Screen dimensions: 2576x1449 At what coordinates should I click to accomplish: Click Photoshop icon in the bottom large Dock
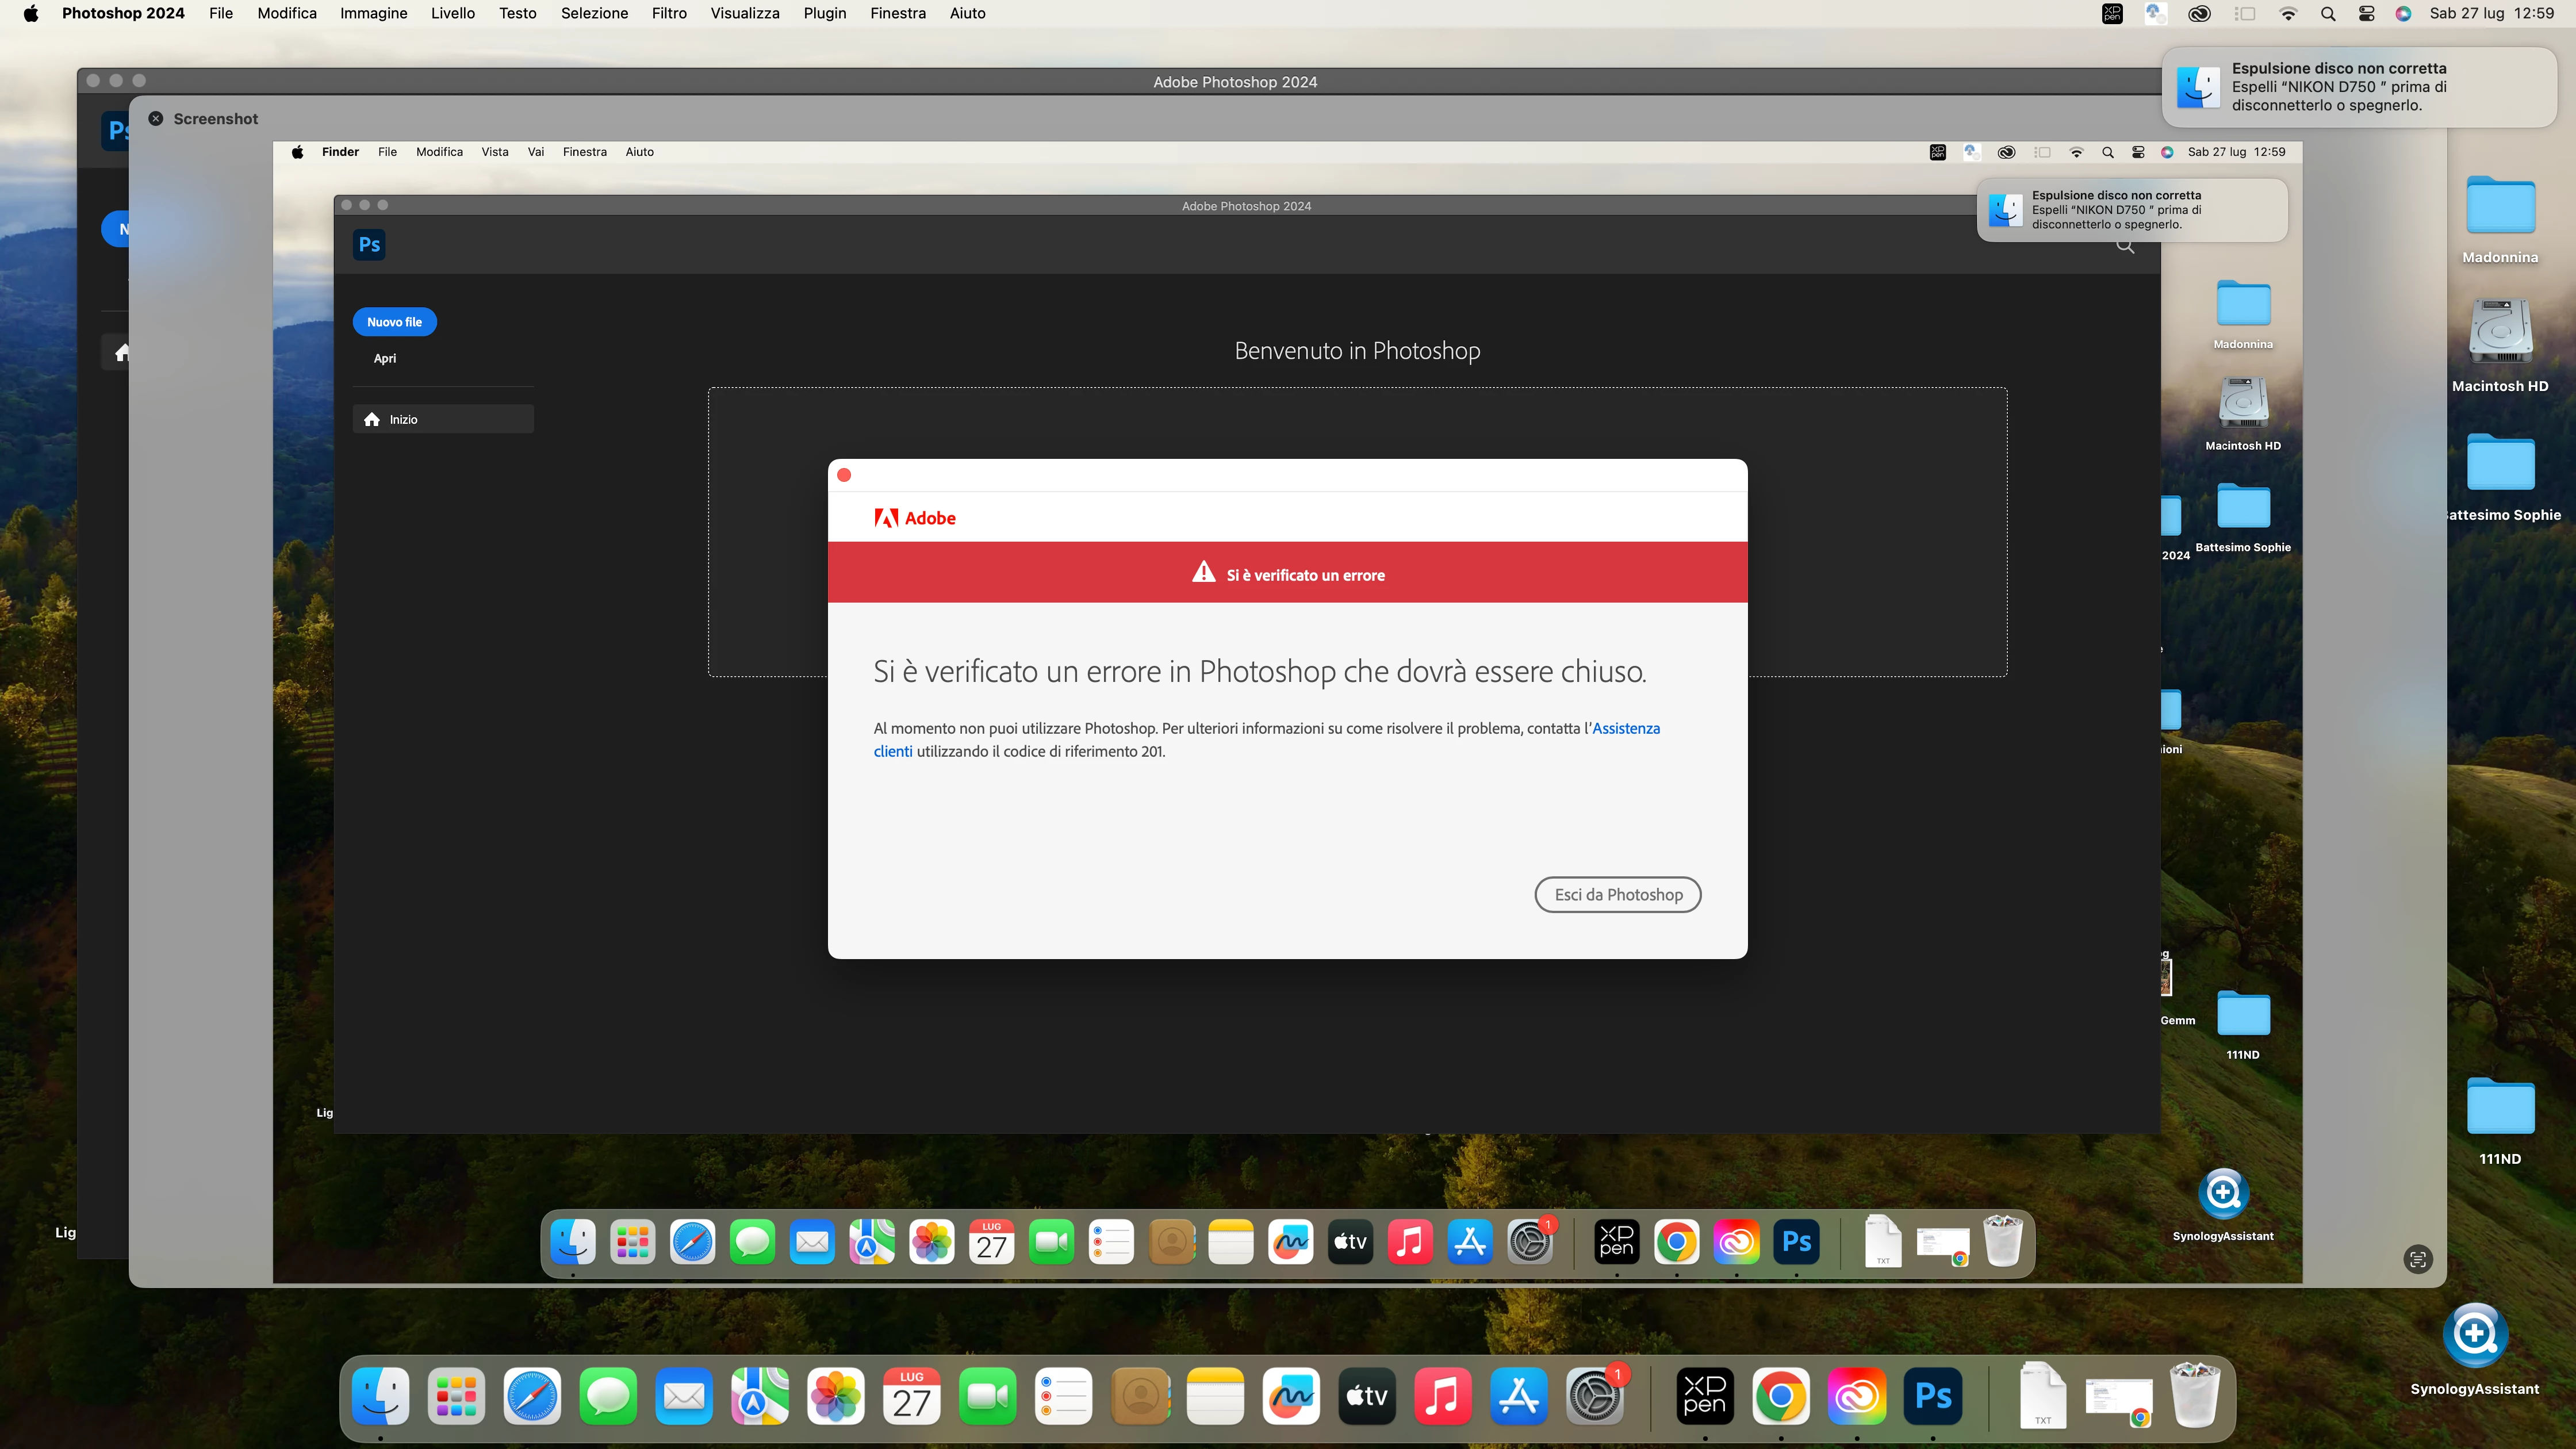(1932, 1396)
